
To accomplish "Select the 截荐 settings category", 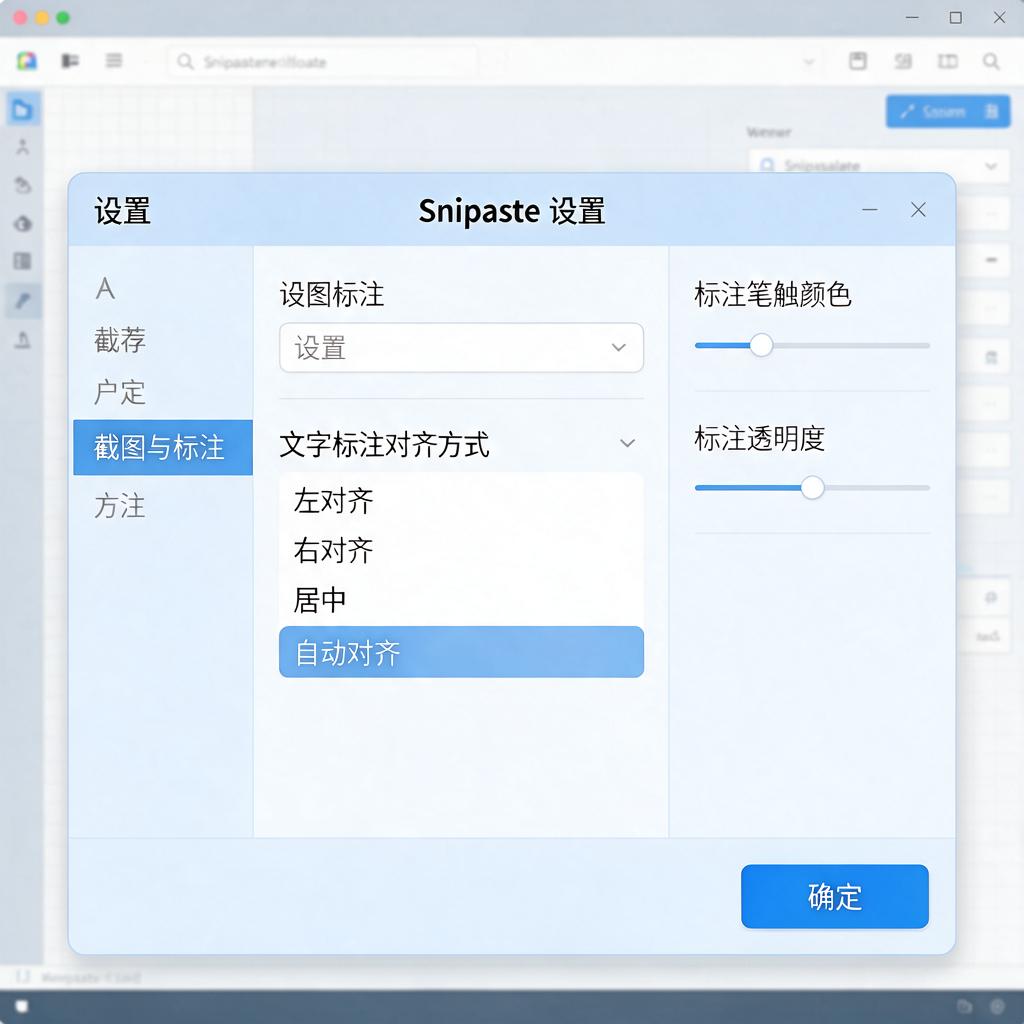I will pyautogui.click(x=120, y=340).
